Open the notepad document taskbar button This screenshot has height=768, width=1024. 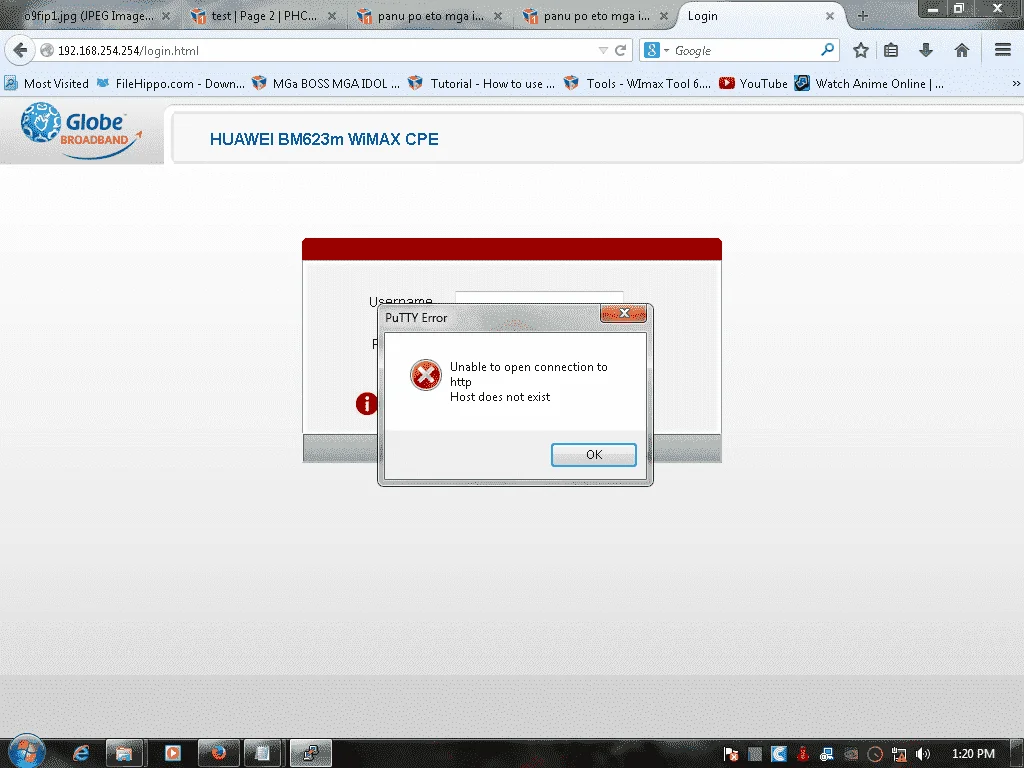click(x=263, y=754)
